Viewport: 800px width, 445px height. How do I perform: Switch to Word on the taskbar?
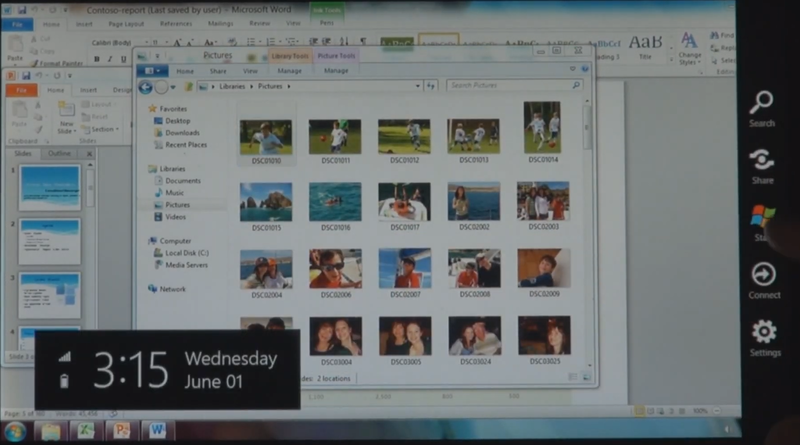tap(157, 431)
